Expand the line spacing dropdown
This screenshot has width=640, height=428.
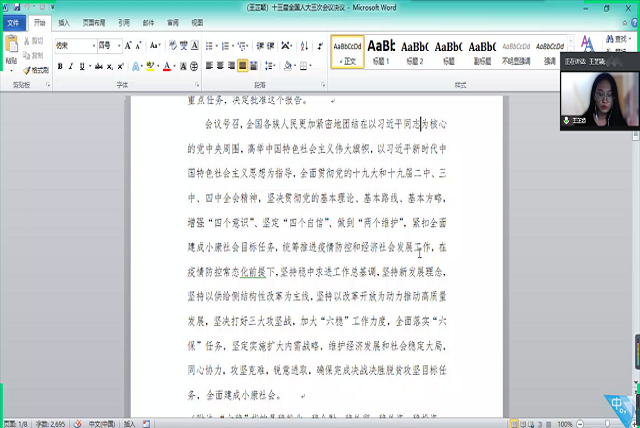273,66
